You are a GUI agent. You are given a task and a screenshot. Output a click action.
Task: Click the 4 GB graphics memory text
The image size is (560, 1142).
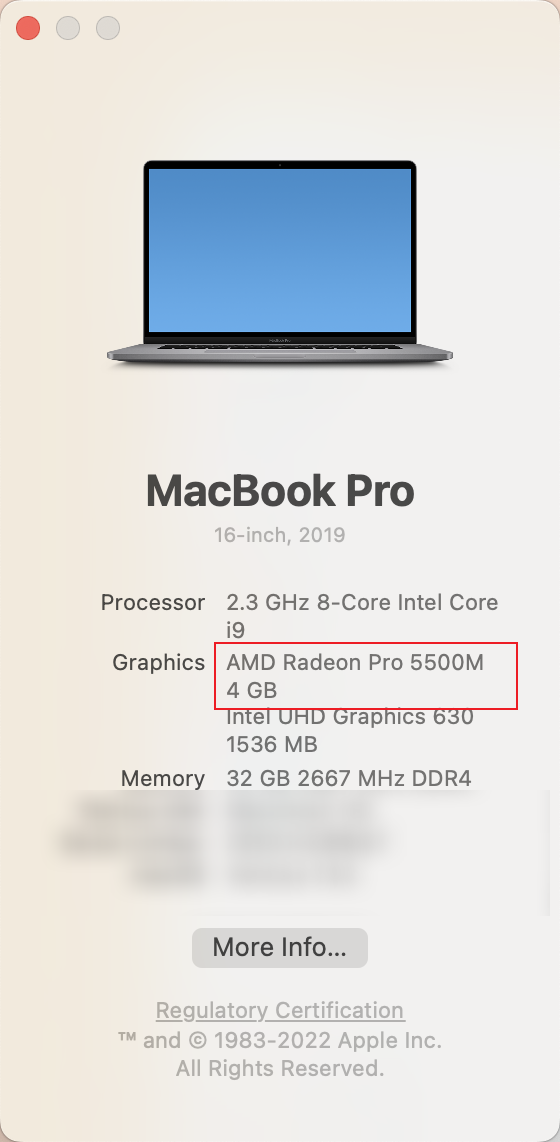click(252, 690)
